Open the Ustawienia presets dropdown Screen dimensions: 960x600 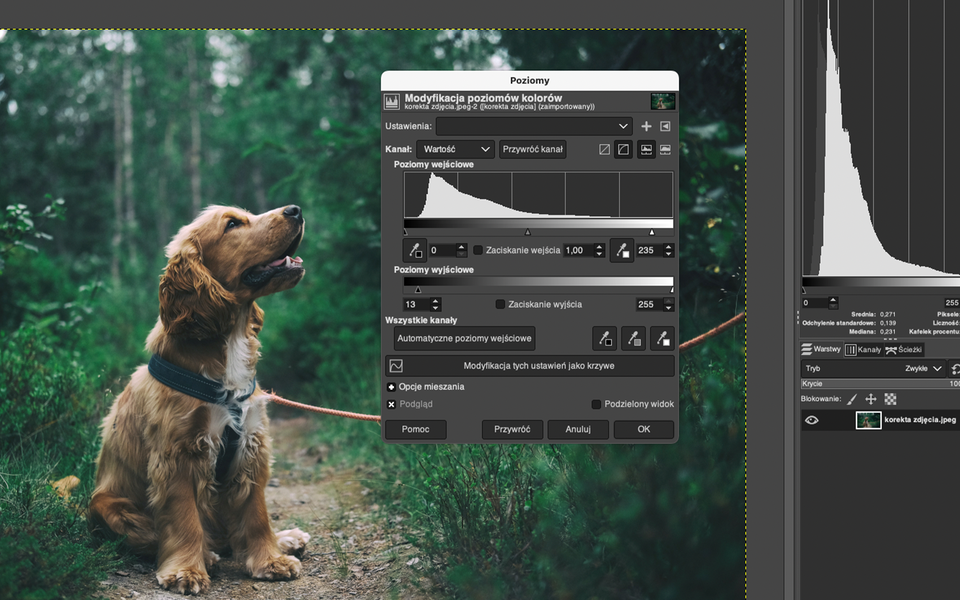[x=534, y=126]
